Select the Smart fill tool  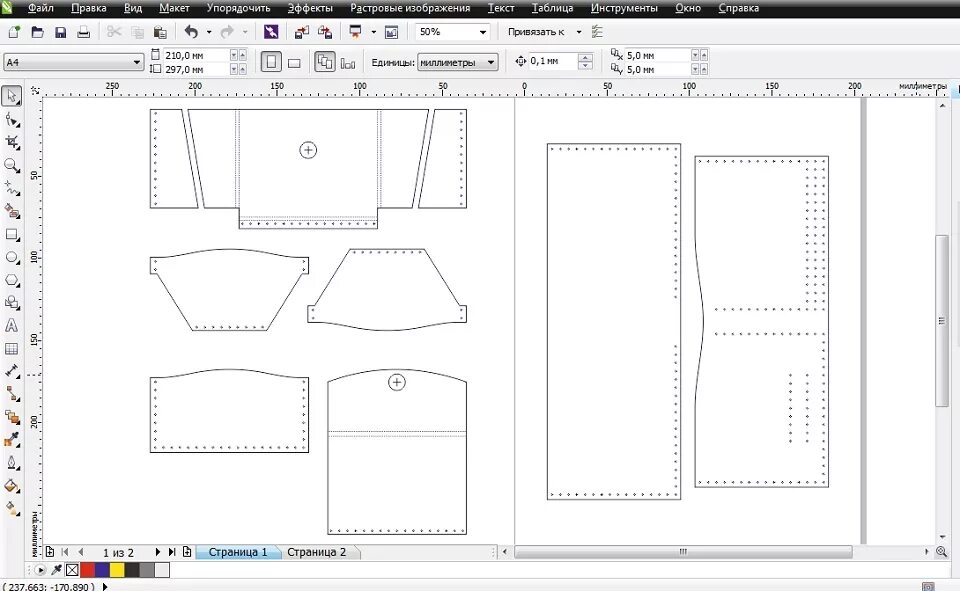[12, 211]
